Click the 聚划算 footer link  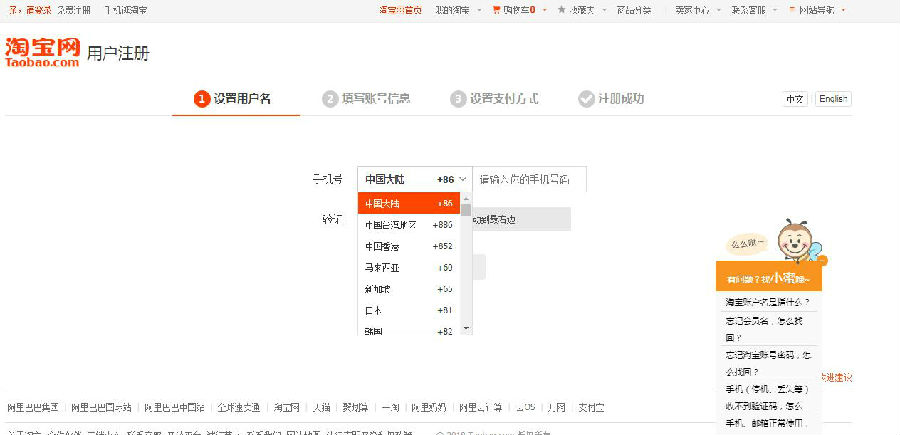tap(356, 408)
